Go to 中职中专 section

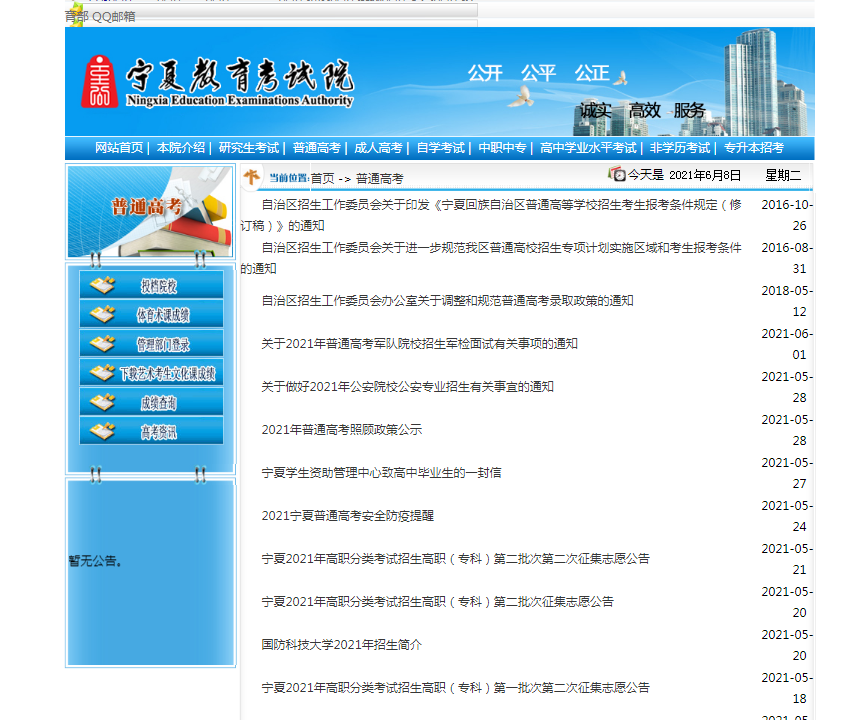pyautogui.click(x=502, y=148)
